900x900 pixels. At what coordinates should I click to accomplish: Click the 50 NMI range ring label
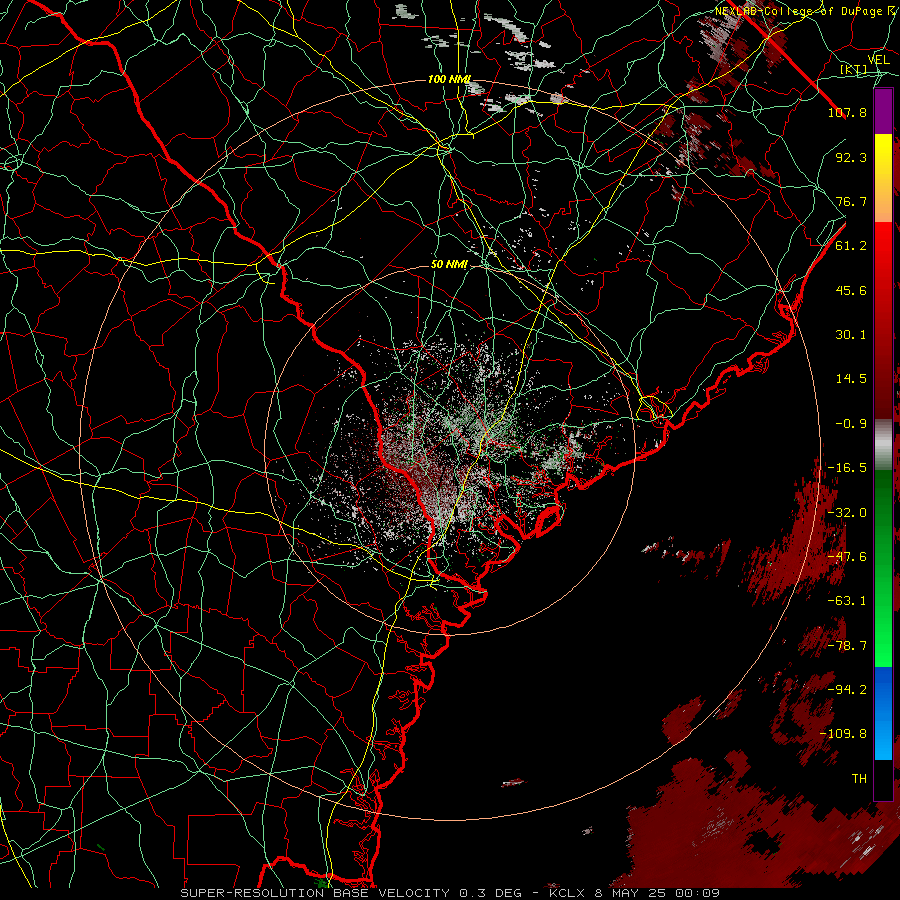tap(449, 265)
